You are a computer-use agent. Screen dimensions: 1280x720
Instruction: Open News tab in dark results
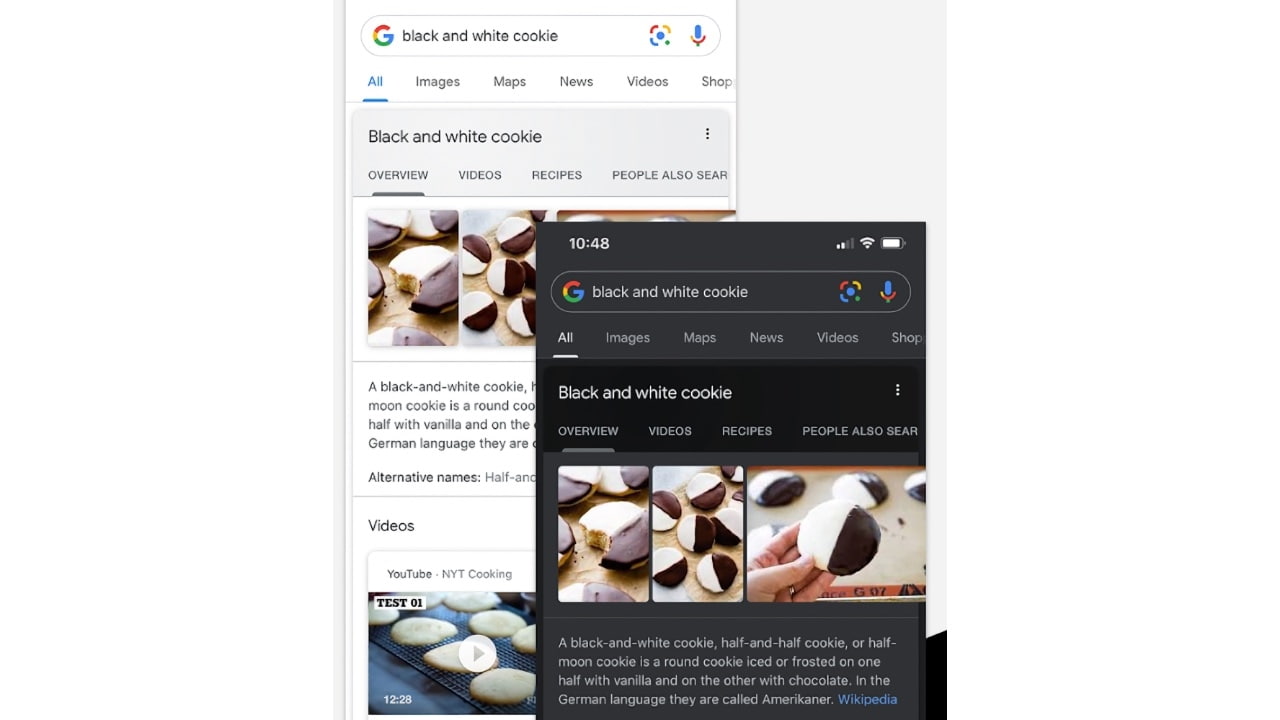[766, 338]
